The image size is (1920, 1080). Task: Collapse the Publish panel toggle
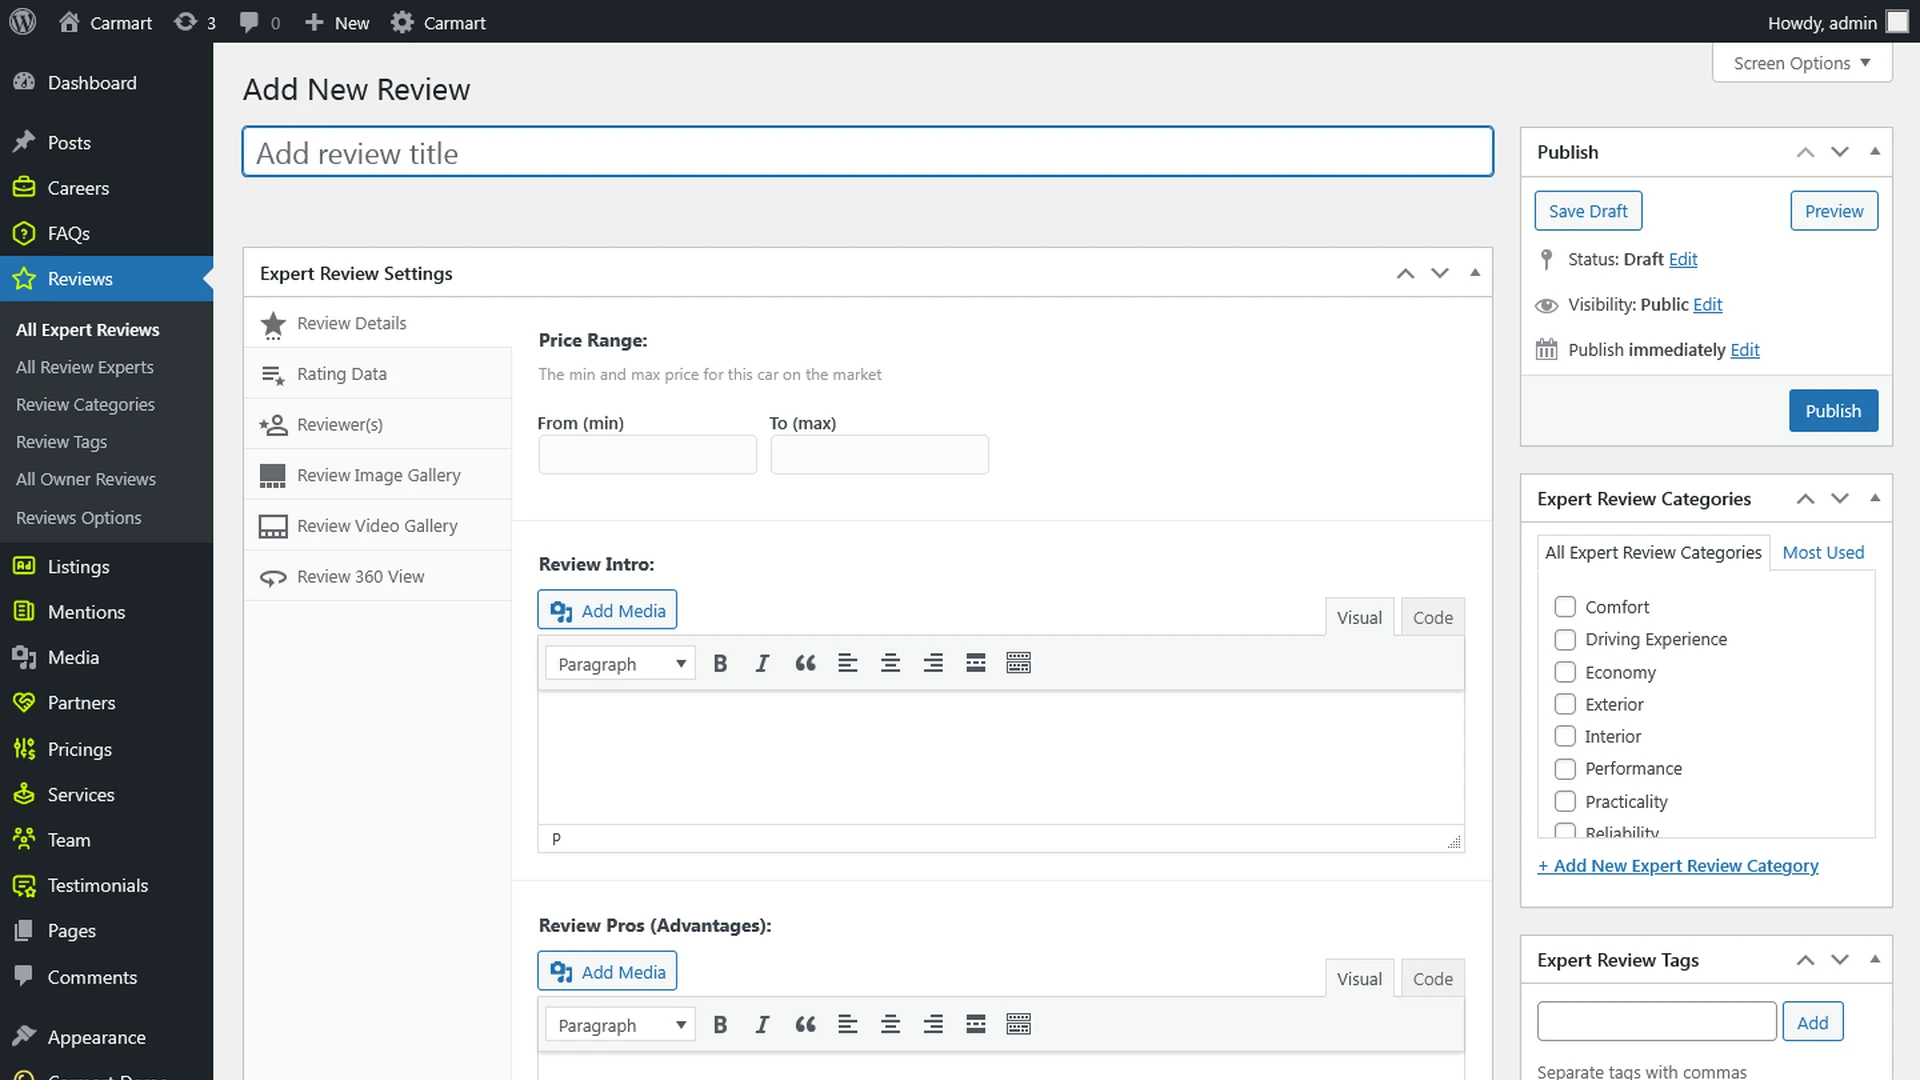[x=1875, y=152]
